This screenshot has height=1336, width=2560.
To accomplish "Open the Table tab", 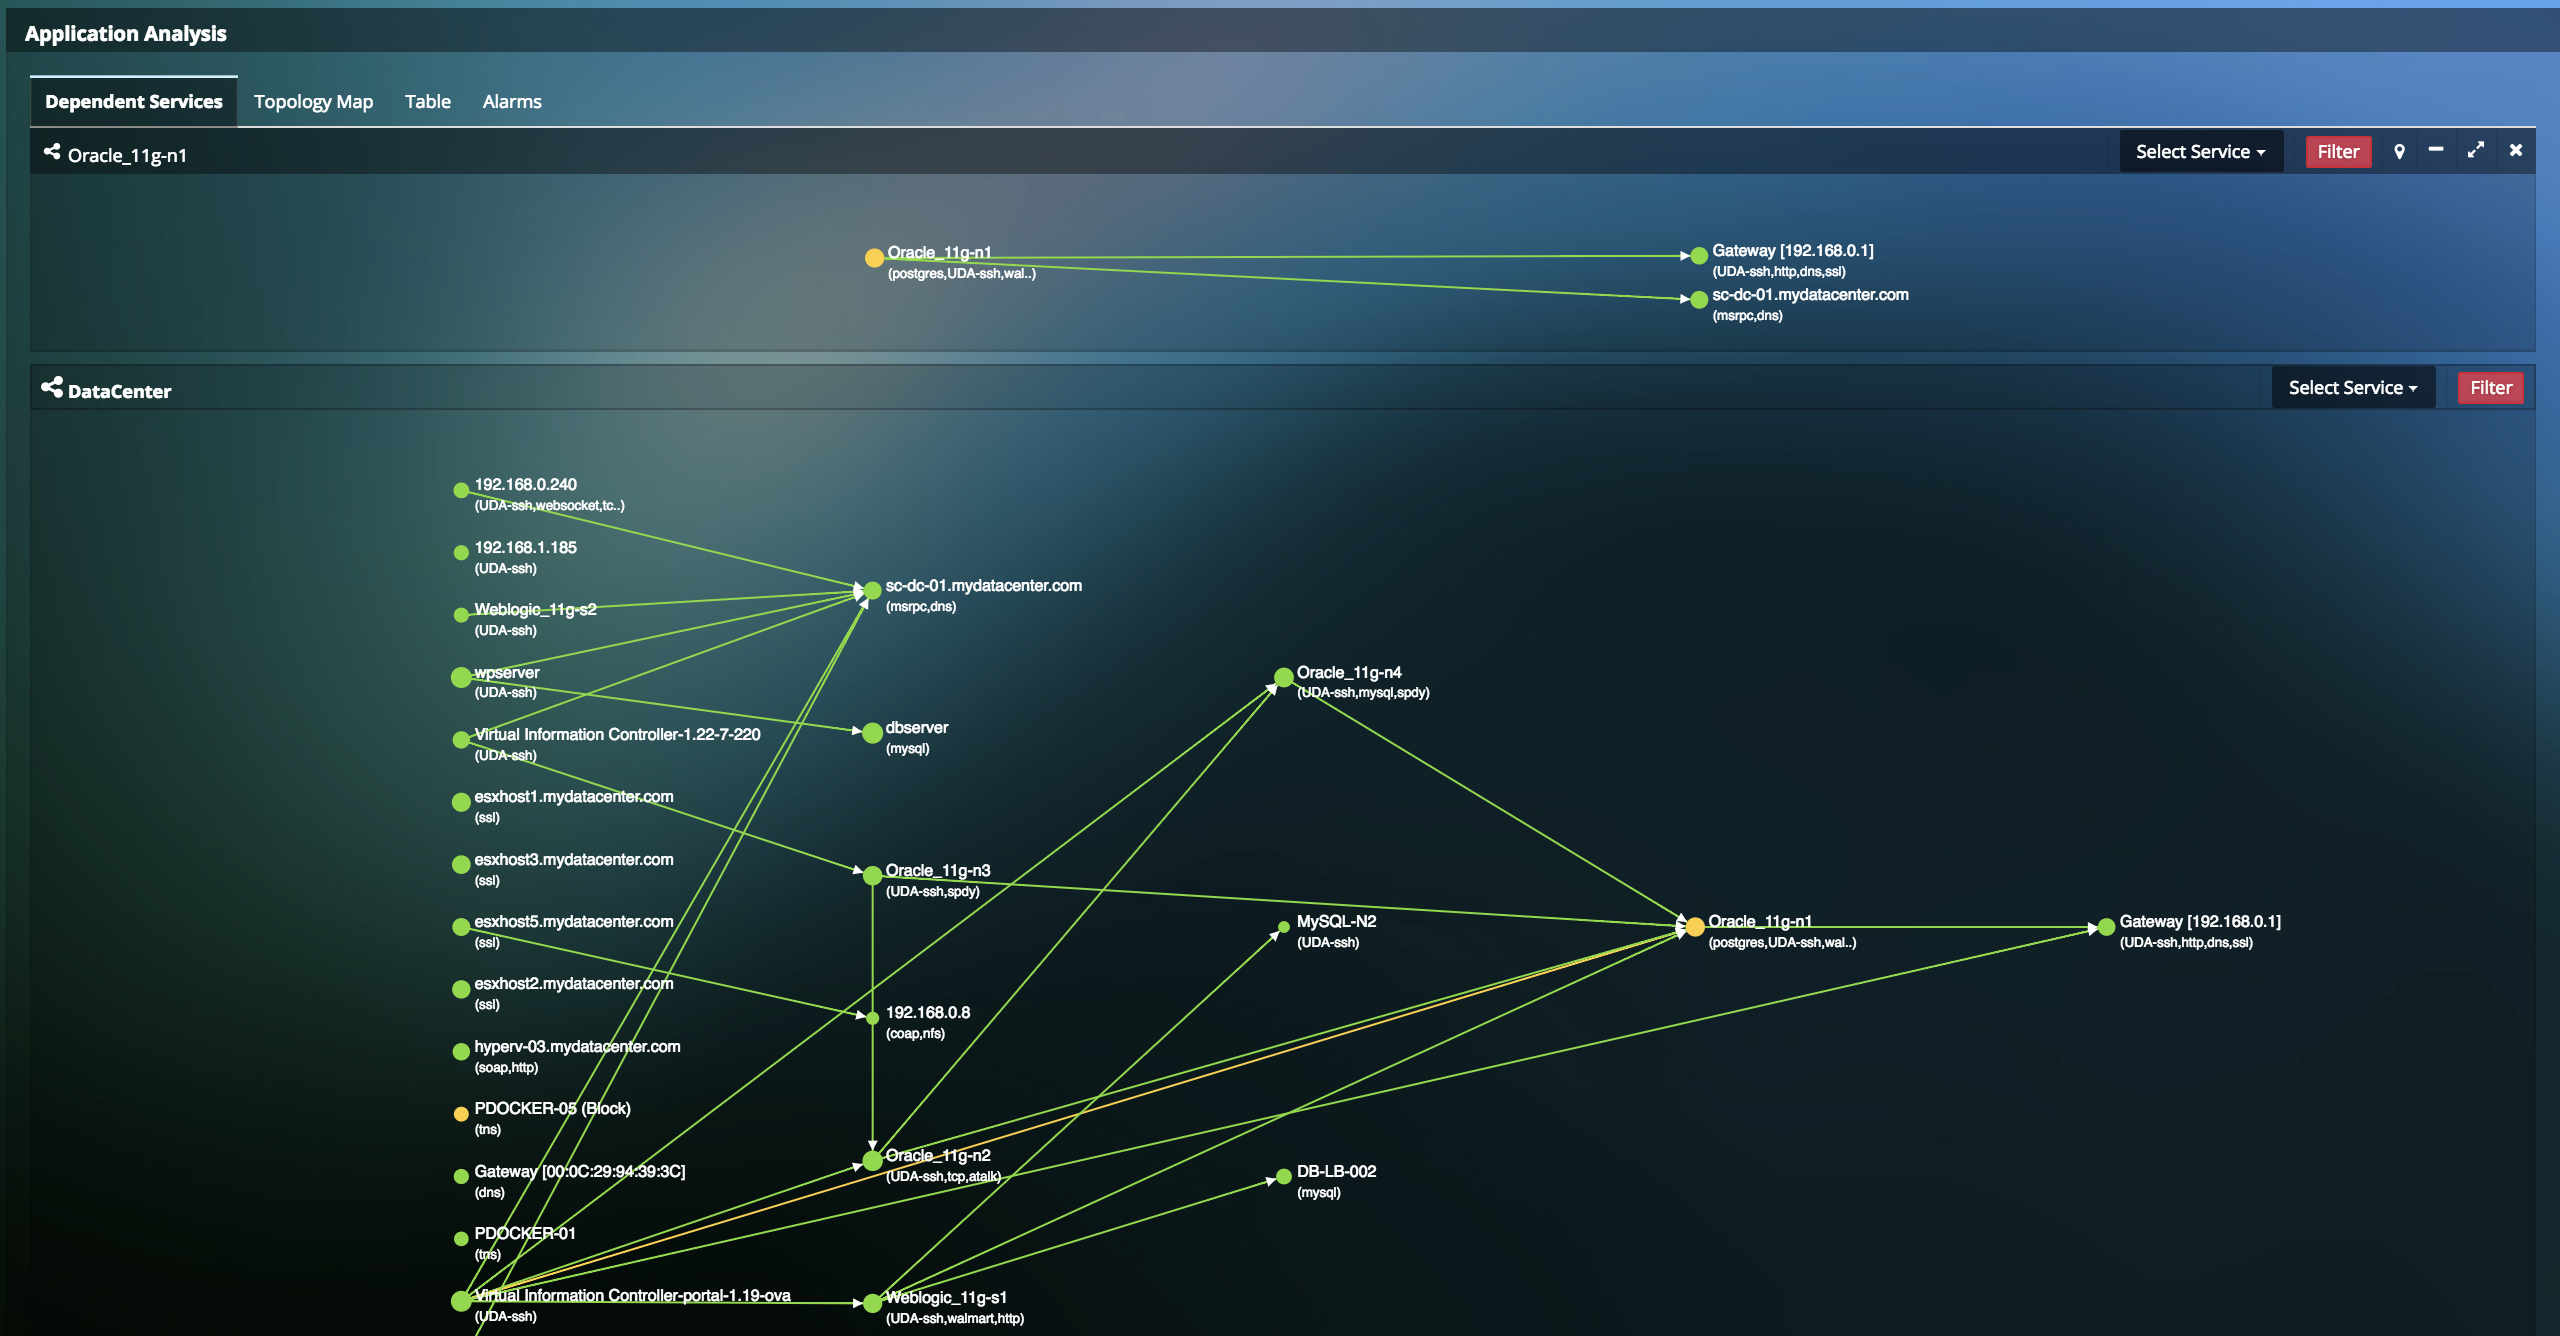I will [x=427, y=102].
